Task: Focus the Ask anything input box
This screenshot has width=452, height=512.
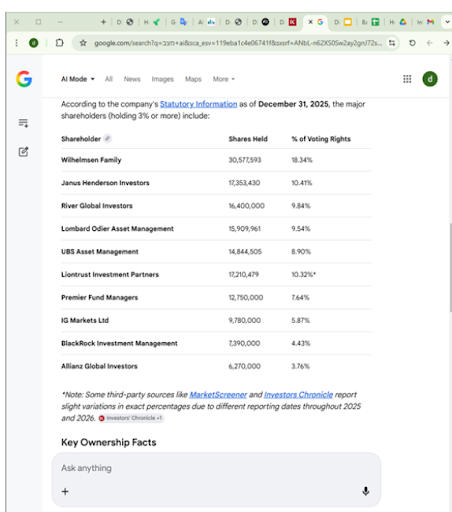Action: click(x=216, y=468)
